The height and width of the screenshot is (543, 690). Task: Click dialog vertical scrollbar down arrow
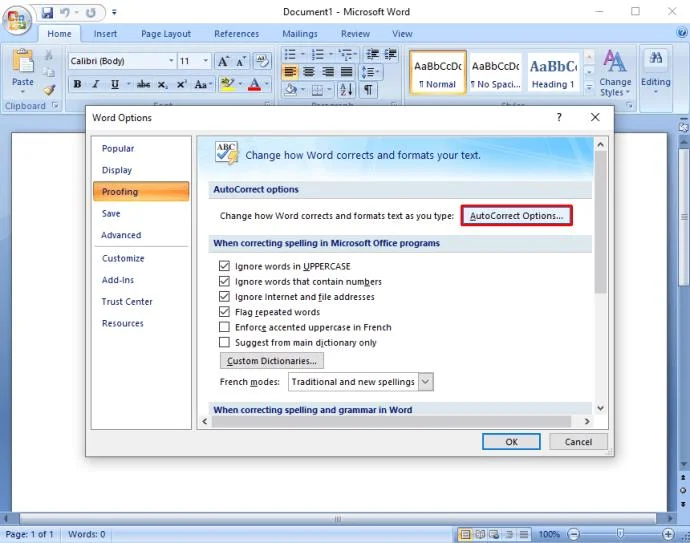click(x=600, y=408)
